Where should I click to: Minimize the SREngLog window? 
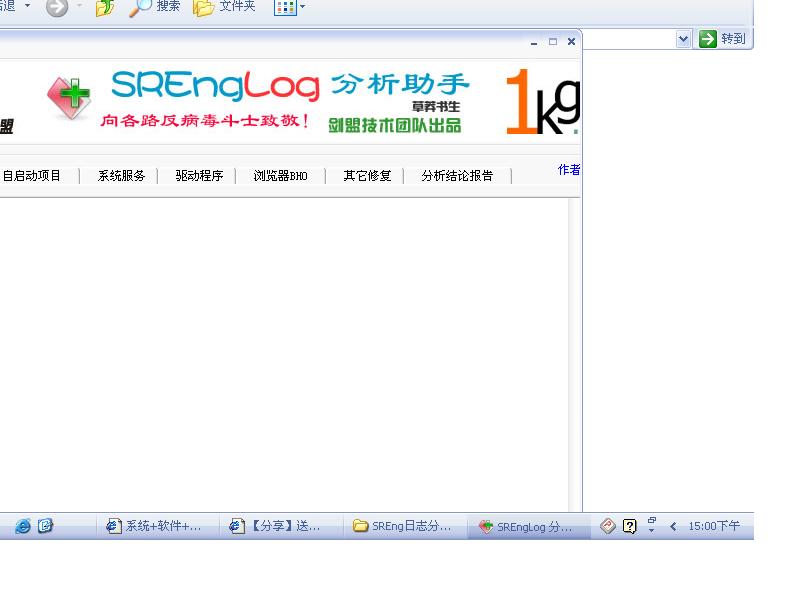click(x=534, y=42)
